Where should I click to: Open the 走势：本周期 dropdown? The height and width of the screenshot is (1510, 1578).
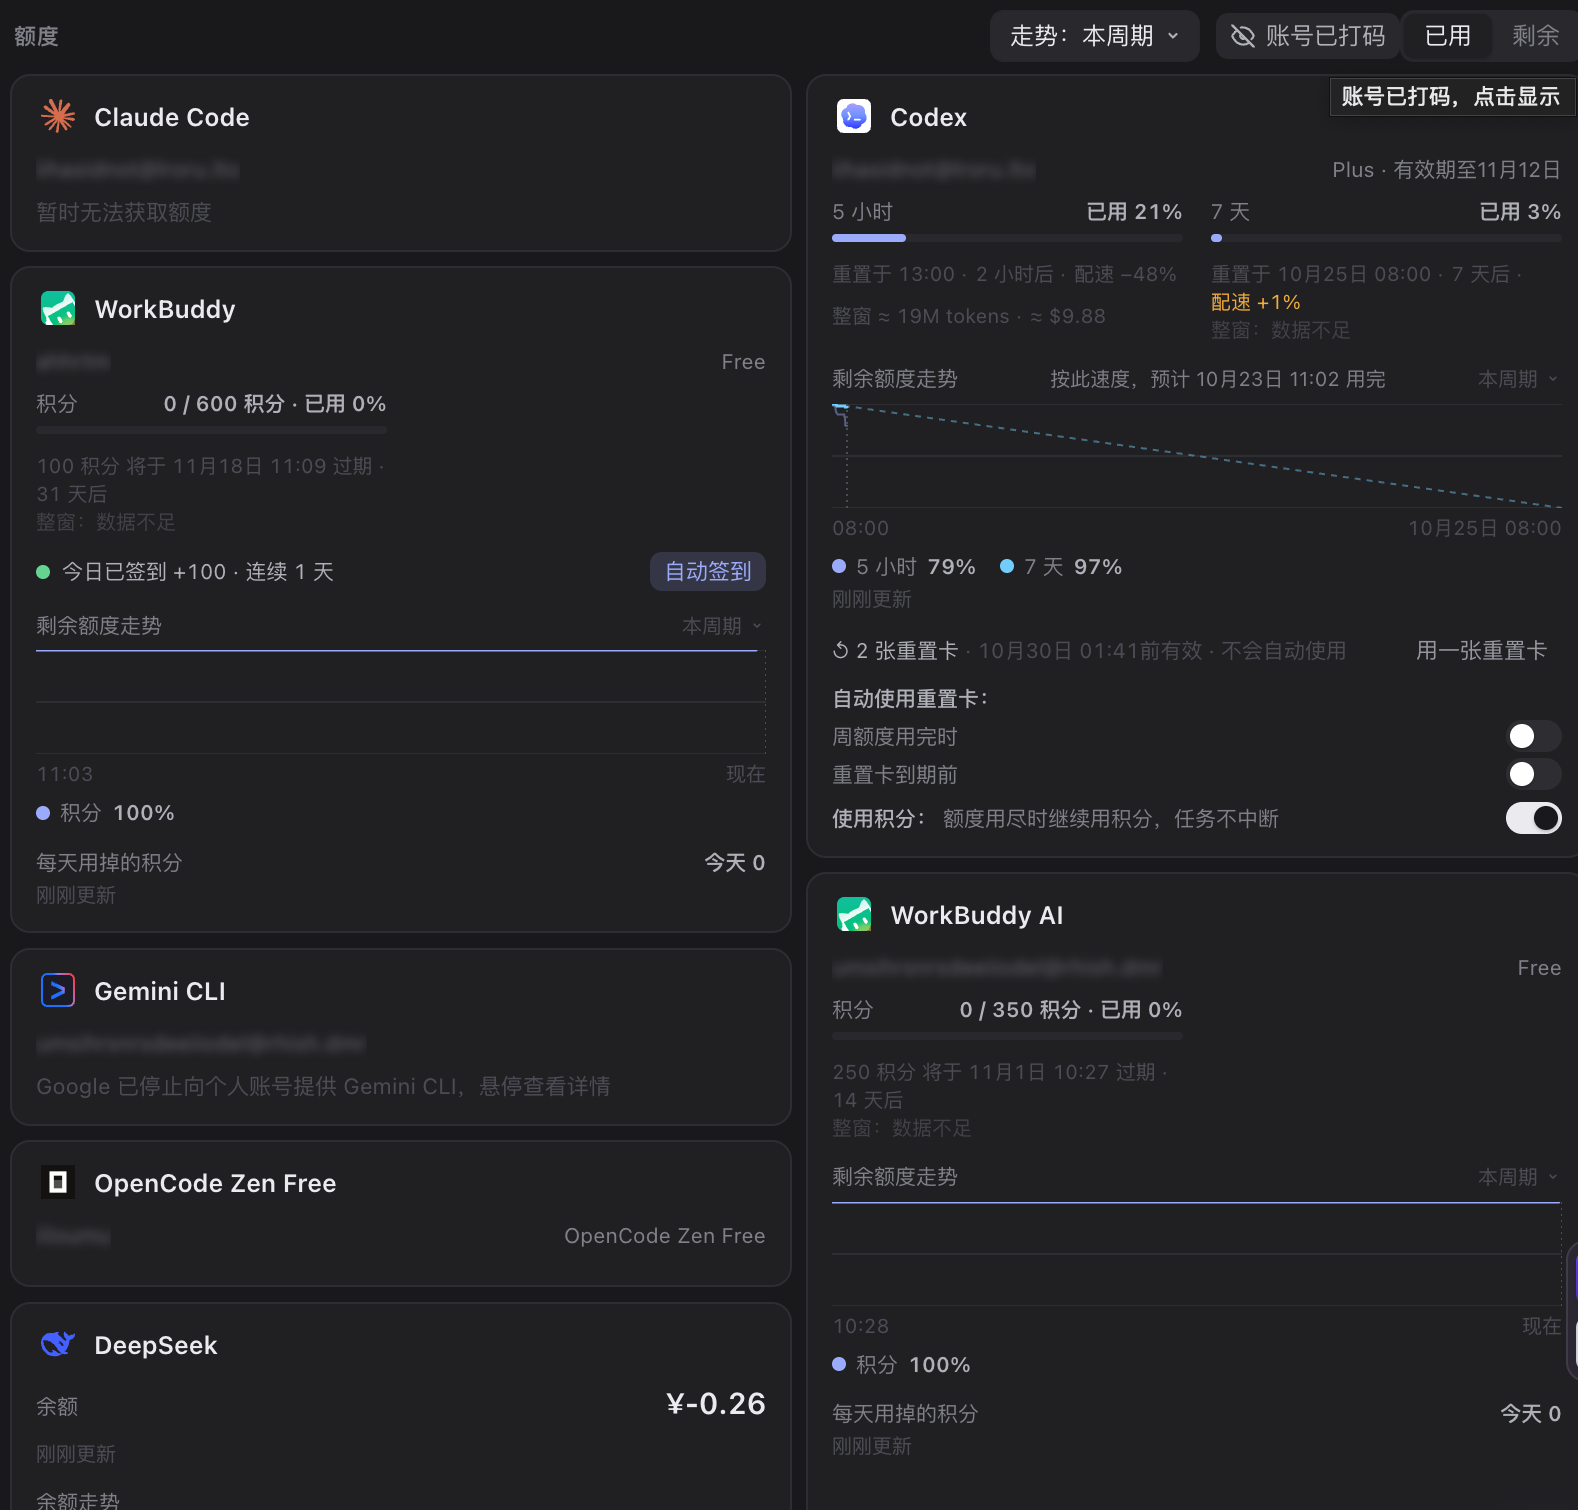(1094, 36)
